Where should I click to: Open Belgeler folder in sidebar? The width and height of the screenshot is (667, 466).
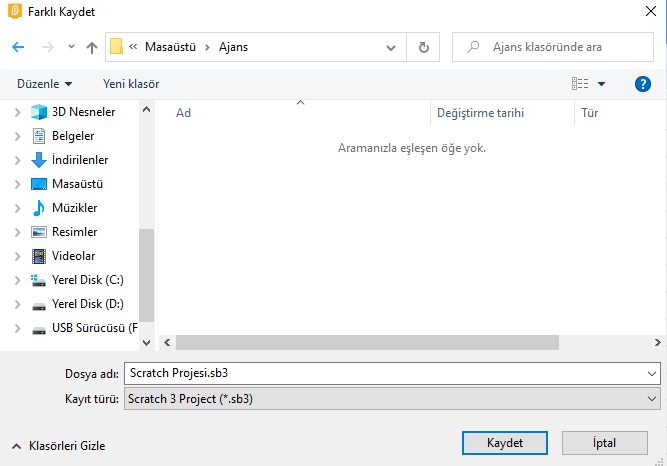pos(73,136)
